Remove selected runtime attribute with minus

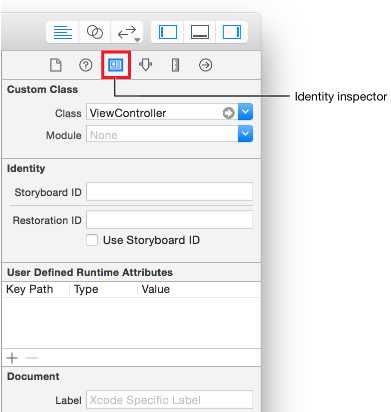click(32, 358)
